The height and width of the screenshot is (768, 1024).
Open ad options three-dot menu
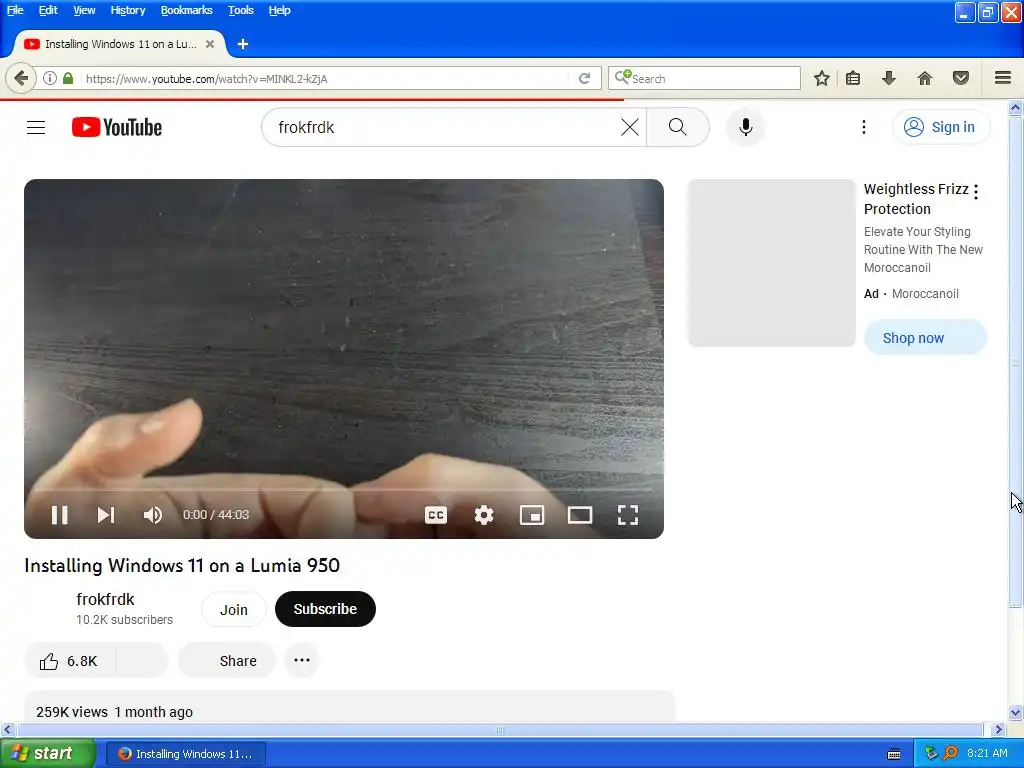click(x=976, y=191)
